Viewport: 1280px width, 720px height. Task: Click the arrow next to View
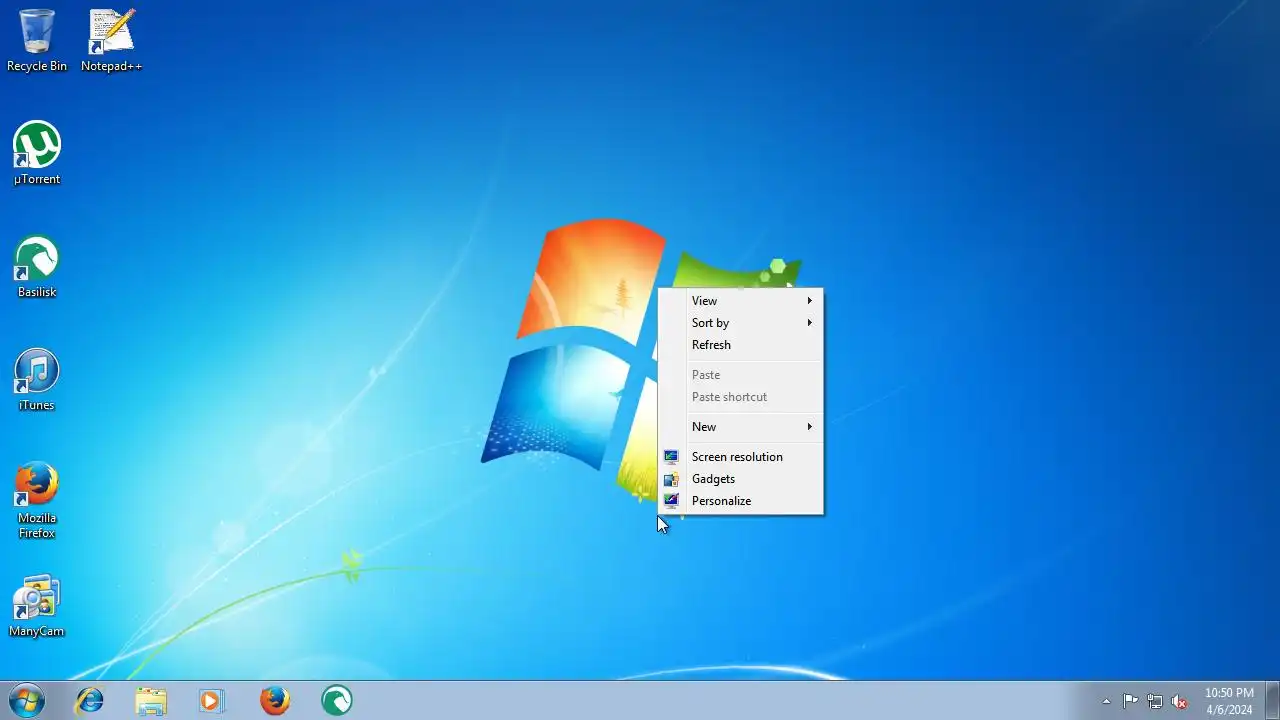(x=810, y=301)
